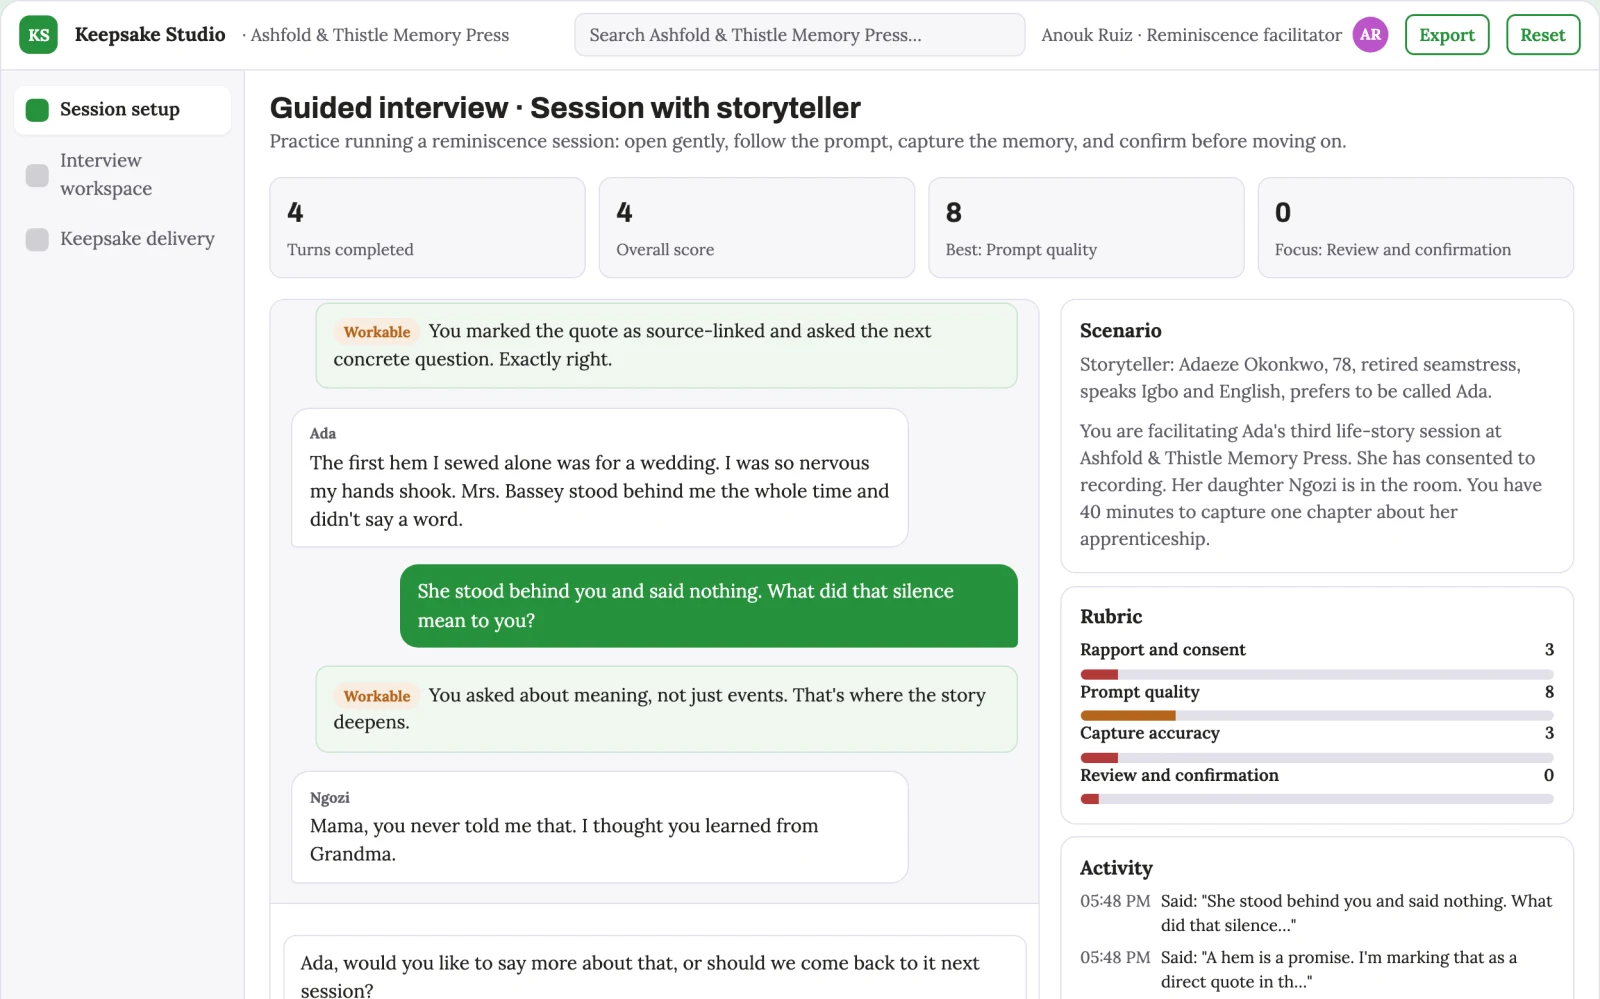Click the Rapport and consent progress bar
1600x999 pixels.
pyautogui.click(x=1317, y=675)
